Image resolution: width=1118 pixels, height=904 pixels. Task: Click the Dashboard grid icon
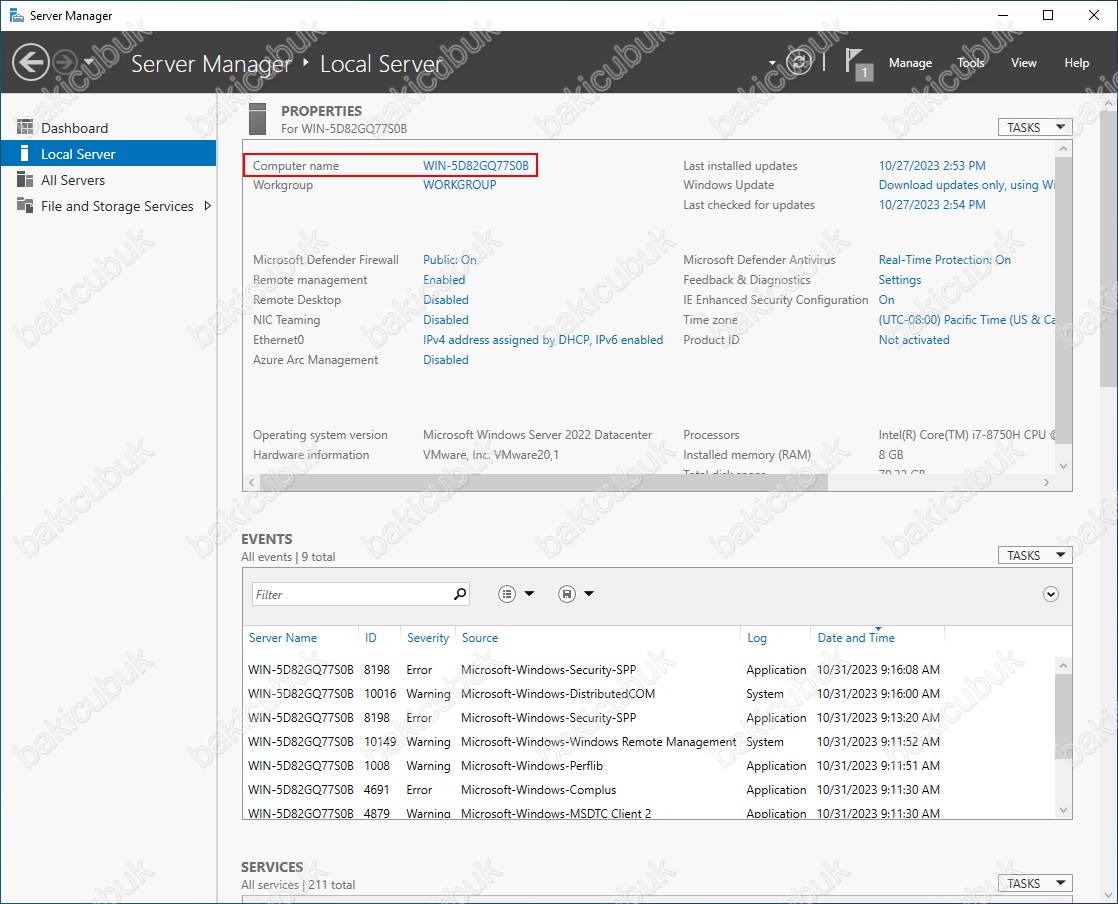(25, 127)
